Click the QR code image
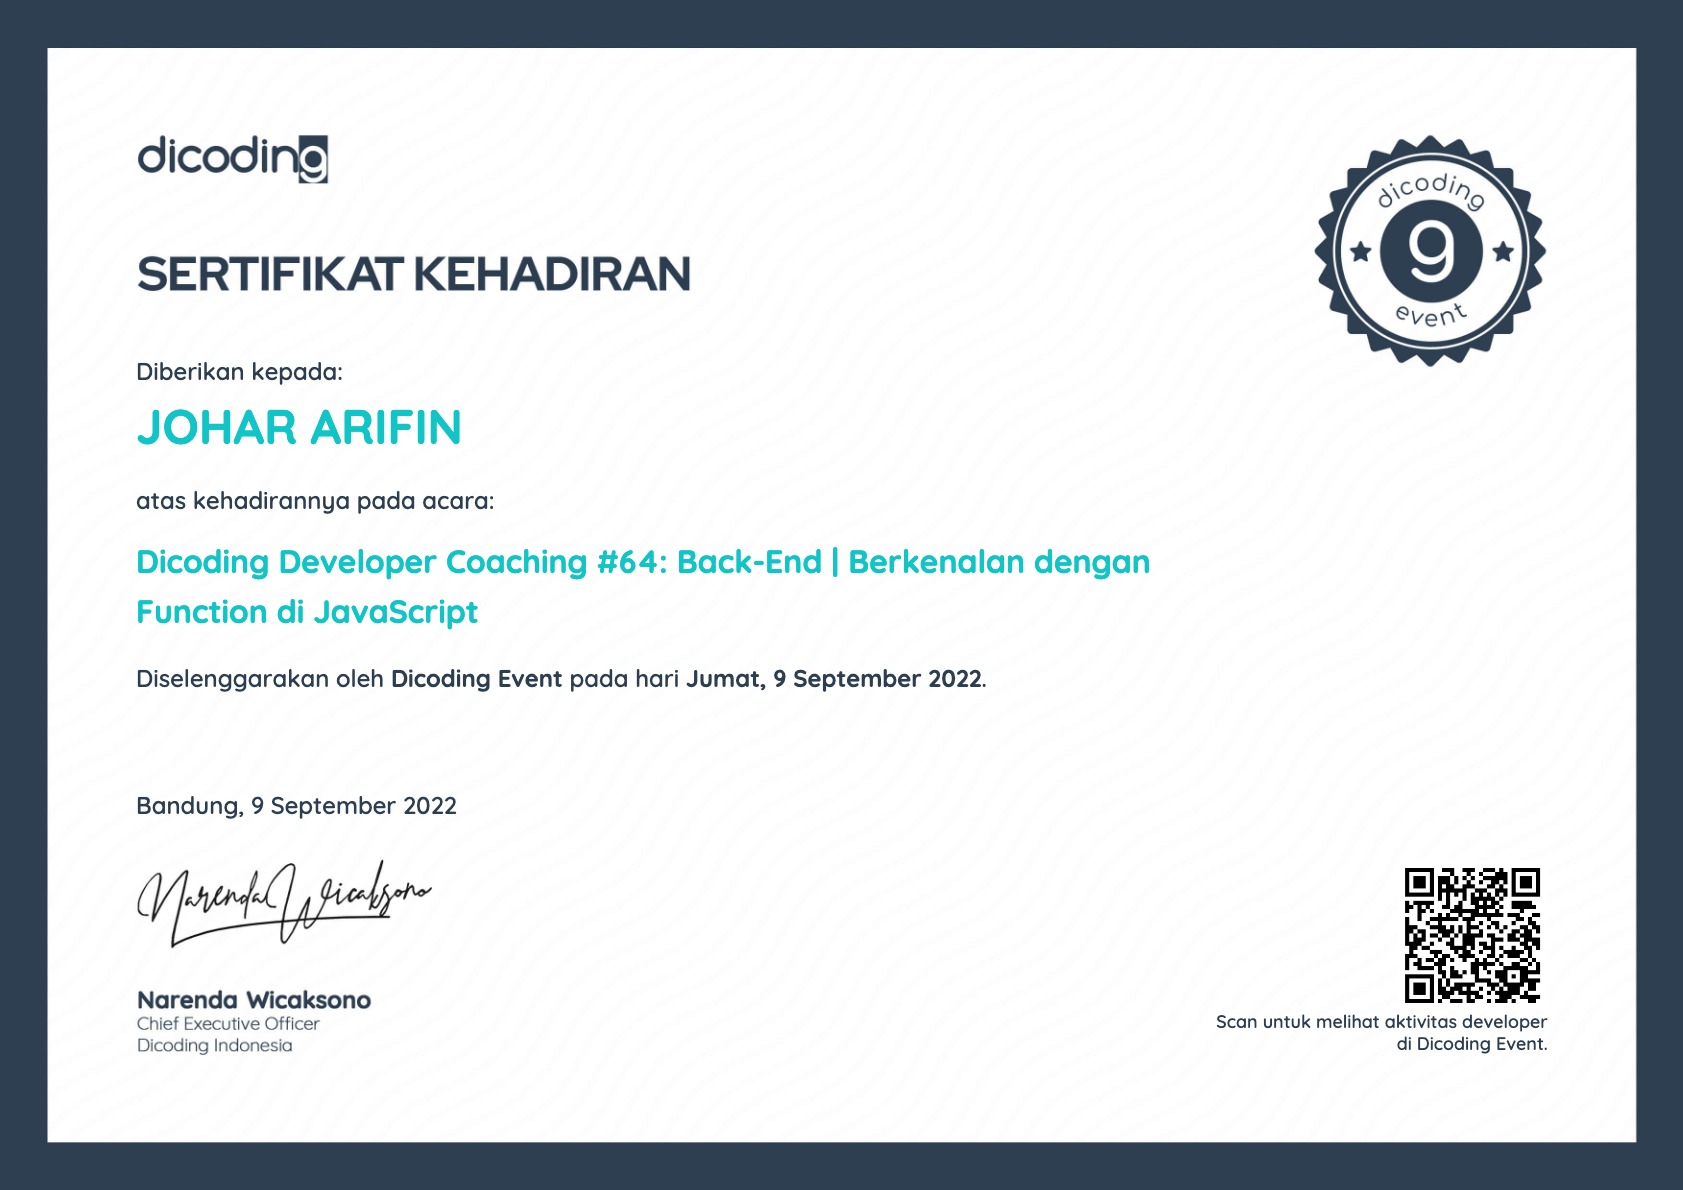The image size is (1683, 1190). [x=1472, y=935]
